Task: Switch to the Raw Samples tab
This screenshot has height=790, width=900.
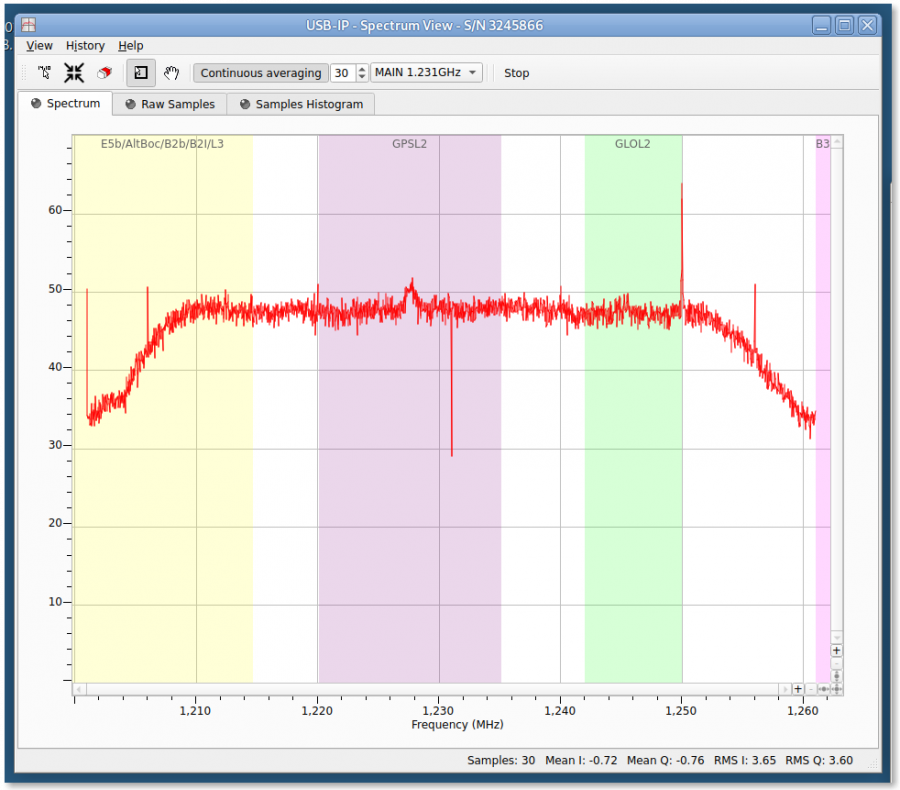Action: click(x=169, y=103)
